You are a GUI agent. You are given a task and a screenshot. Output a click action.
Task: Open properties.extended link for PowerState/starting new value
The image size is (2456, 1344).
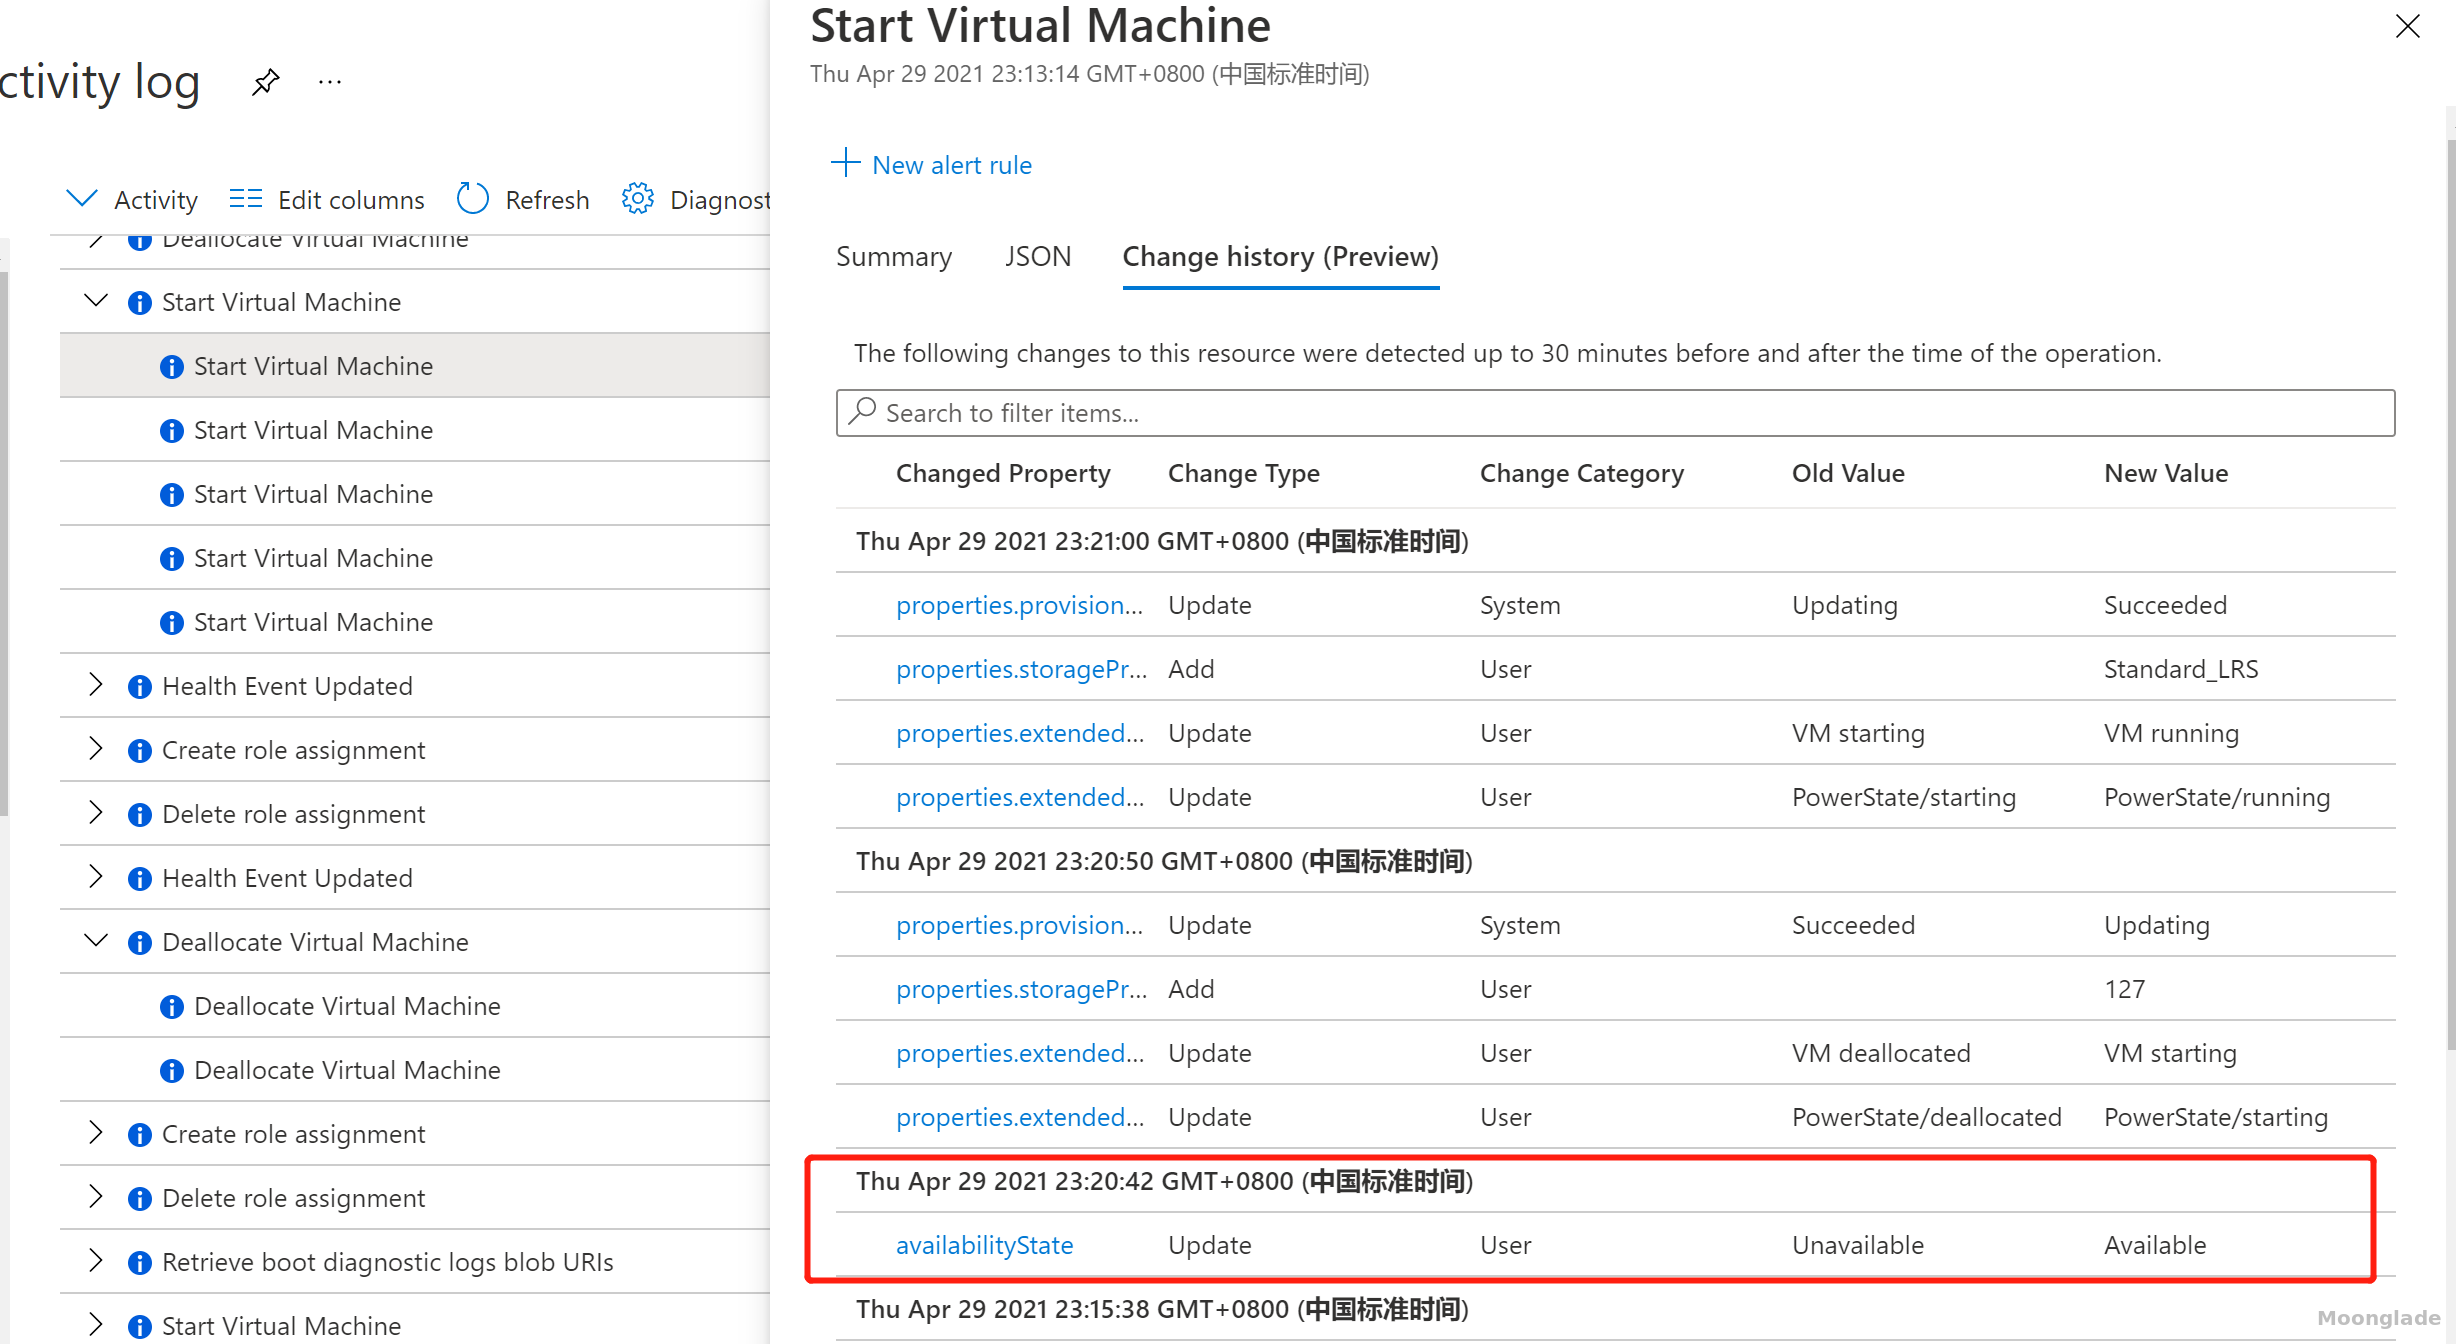[x=1020, y=1117]
